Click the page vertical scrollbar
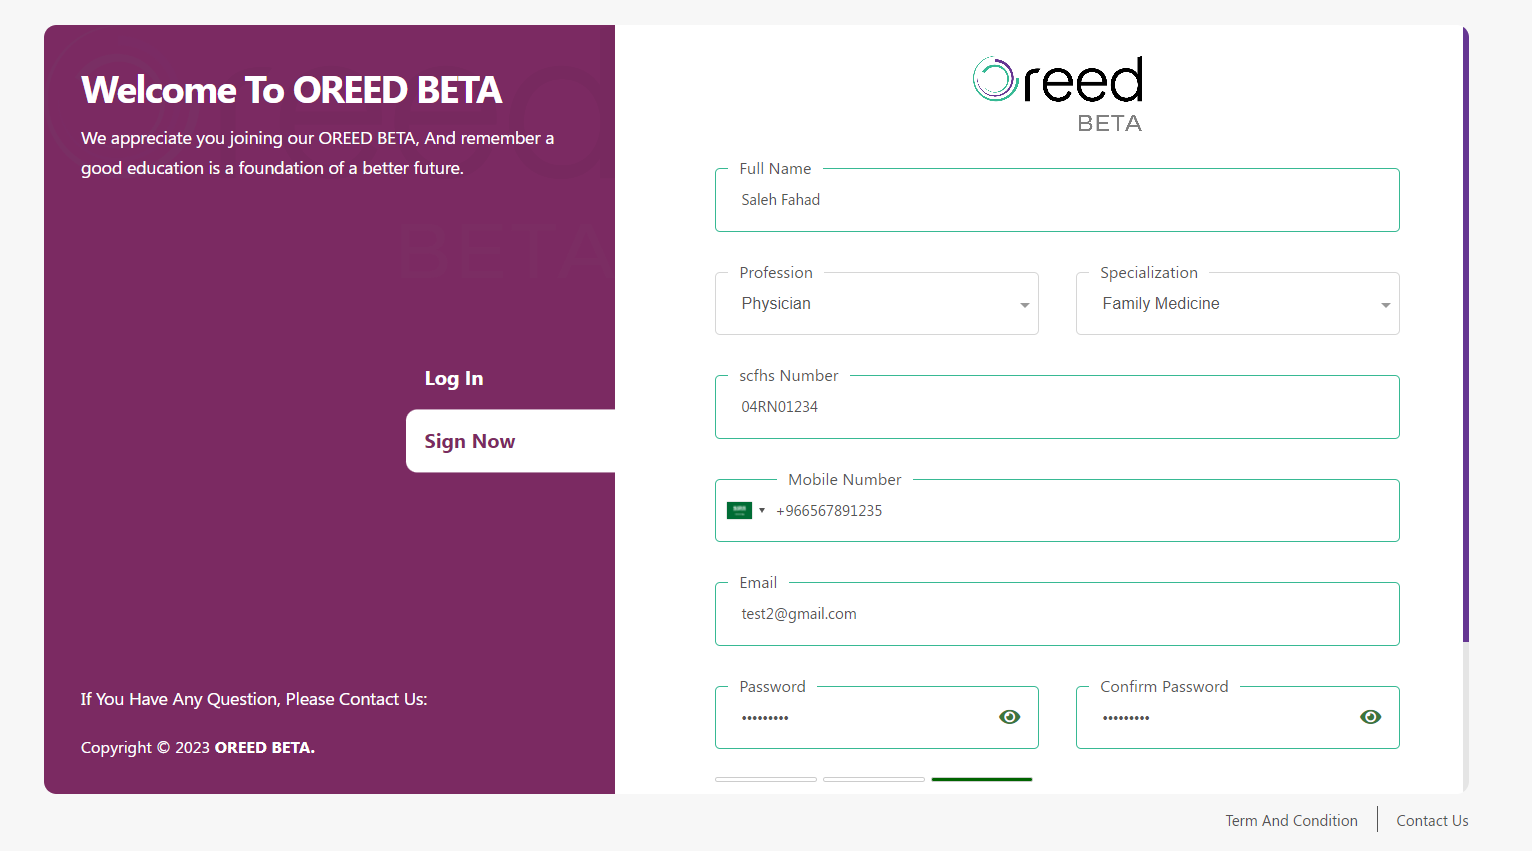1532x851 pixels. tap(1466, 335)
